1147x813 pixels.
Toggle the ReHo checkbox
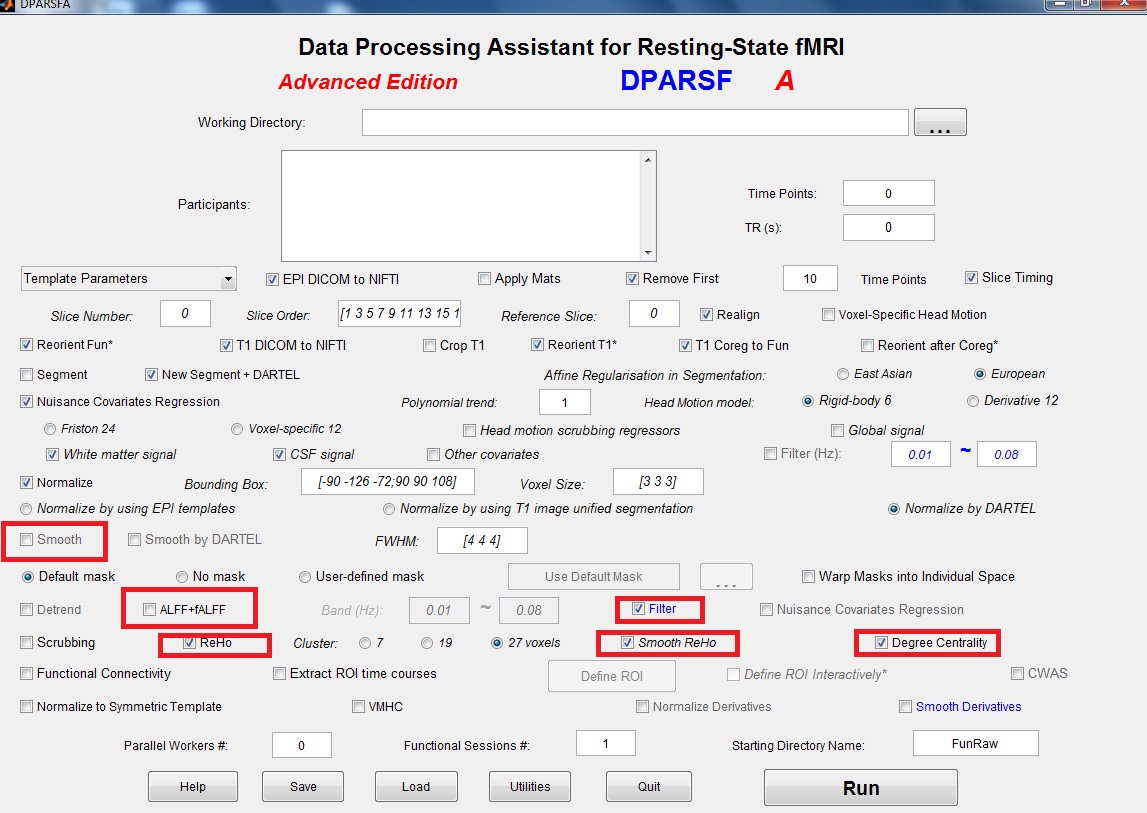[189, 642]
